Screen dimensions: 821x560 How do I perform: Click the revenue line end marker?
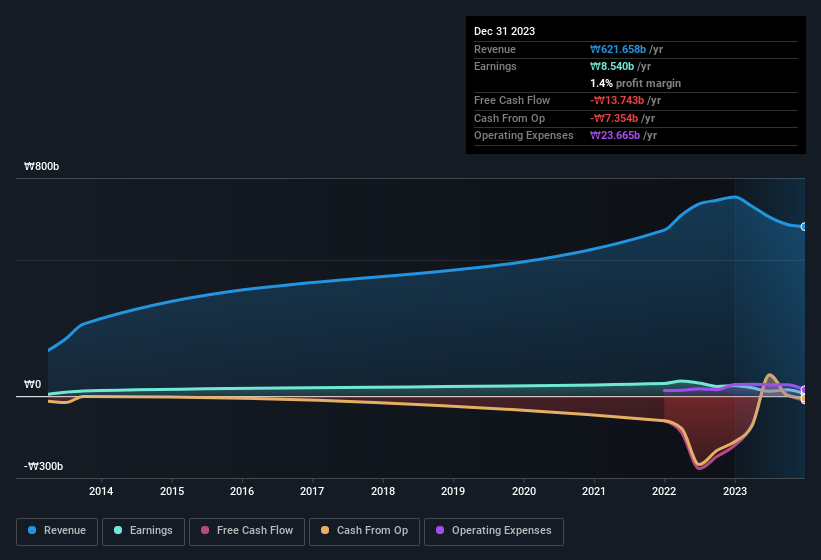(803, 227)
